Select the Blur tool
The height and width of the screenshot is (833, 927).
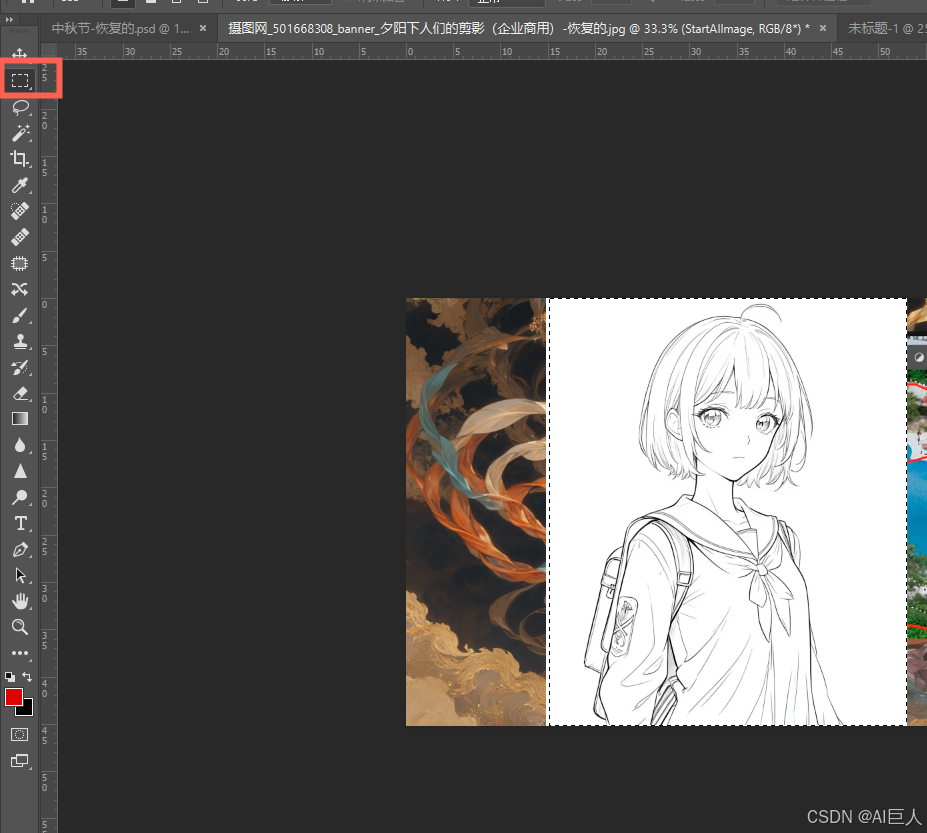tap(20, 445)
